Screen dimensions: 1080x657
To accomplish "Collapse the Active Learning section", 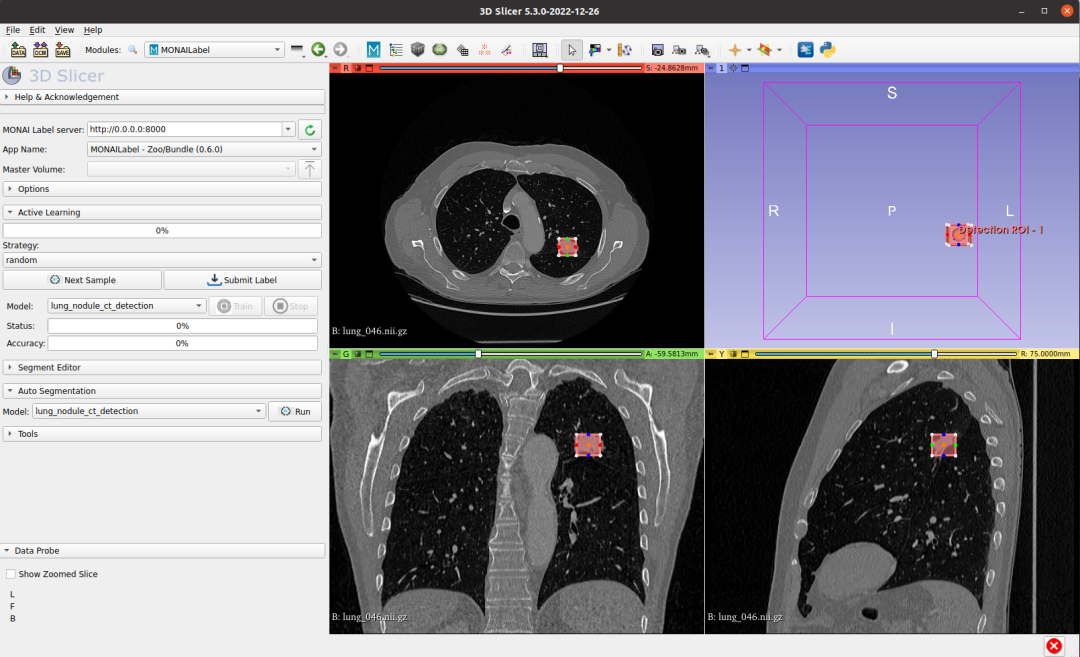I will (x=163, y=212).
